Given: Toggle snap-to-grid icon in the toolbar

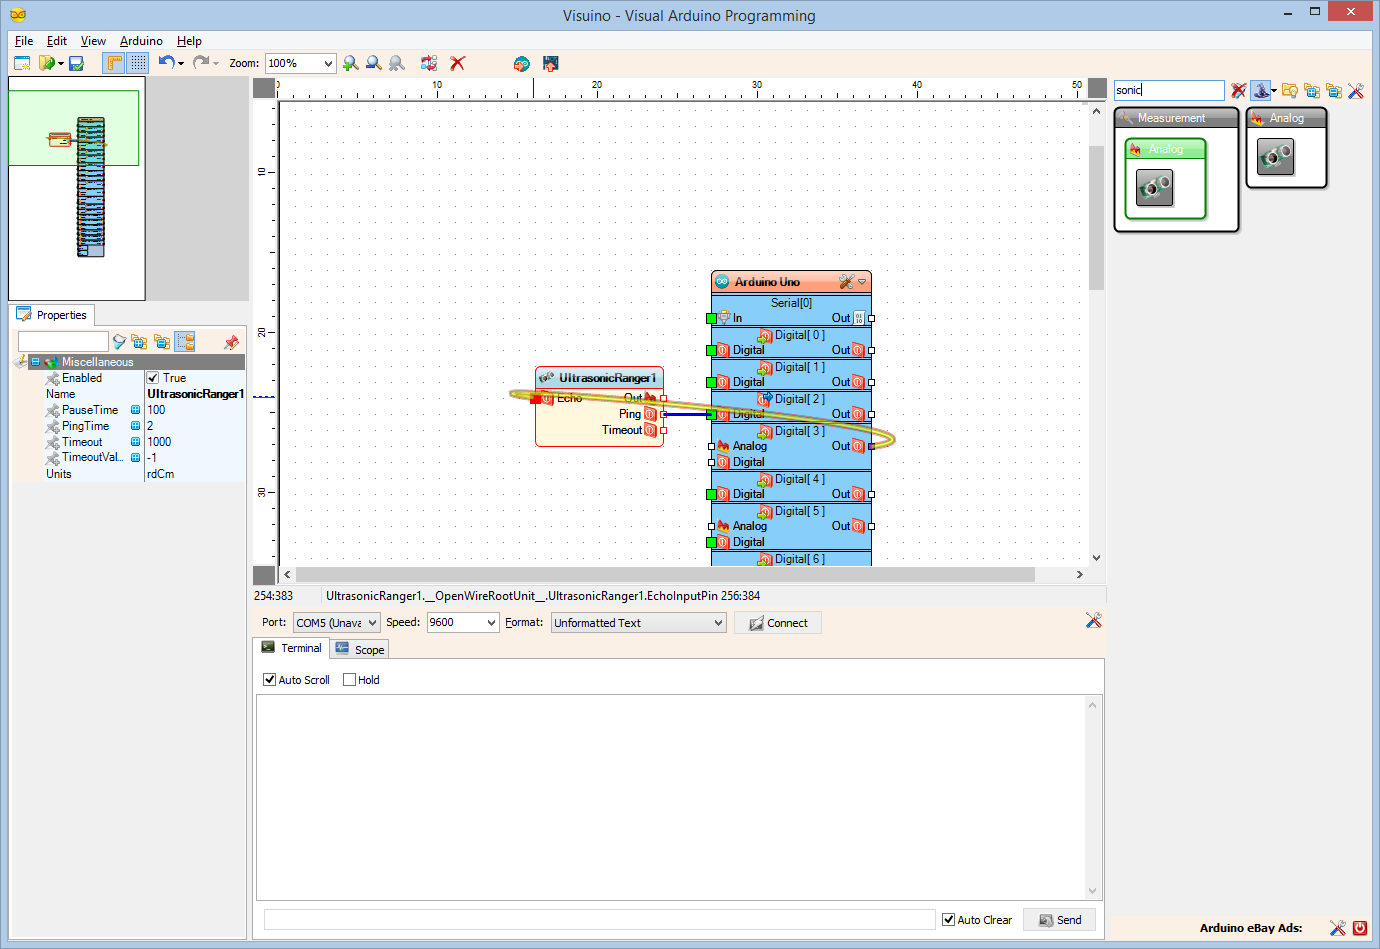Looking at the screenshot, I should pos(137,63).
